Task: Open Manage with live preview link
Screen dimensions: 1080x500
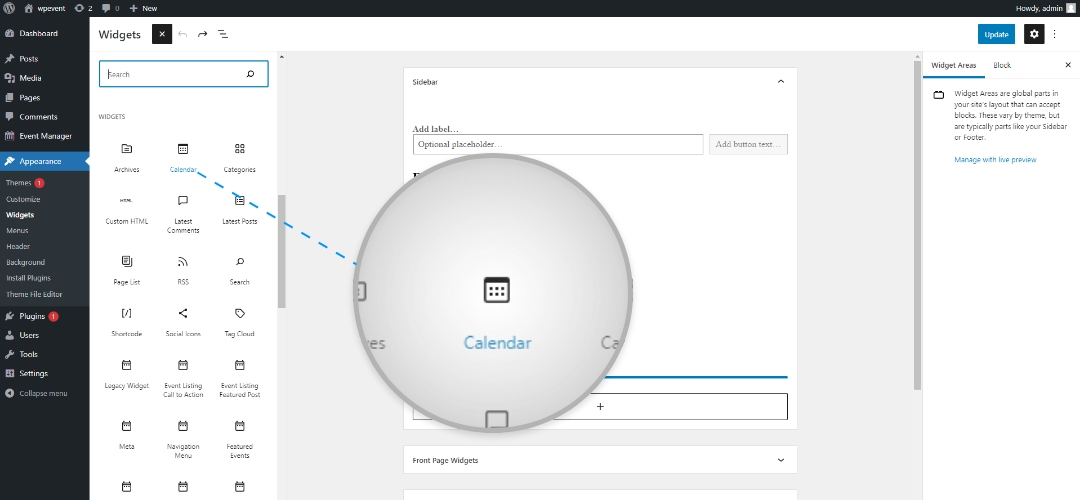Action: point(995,159)
